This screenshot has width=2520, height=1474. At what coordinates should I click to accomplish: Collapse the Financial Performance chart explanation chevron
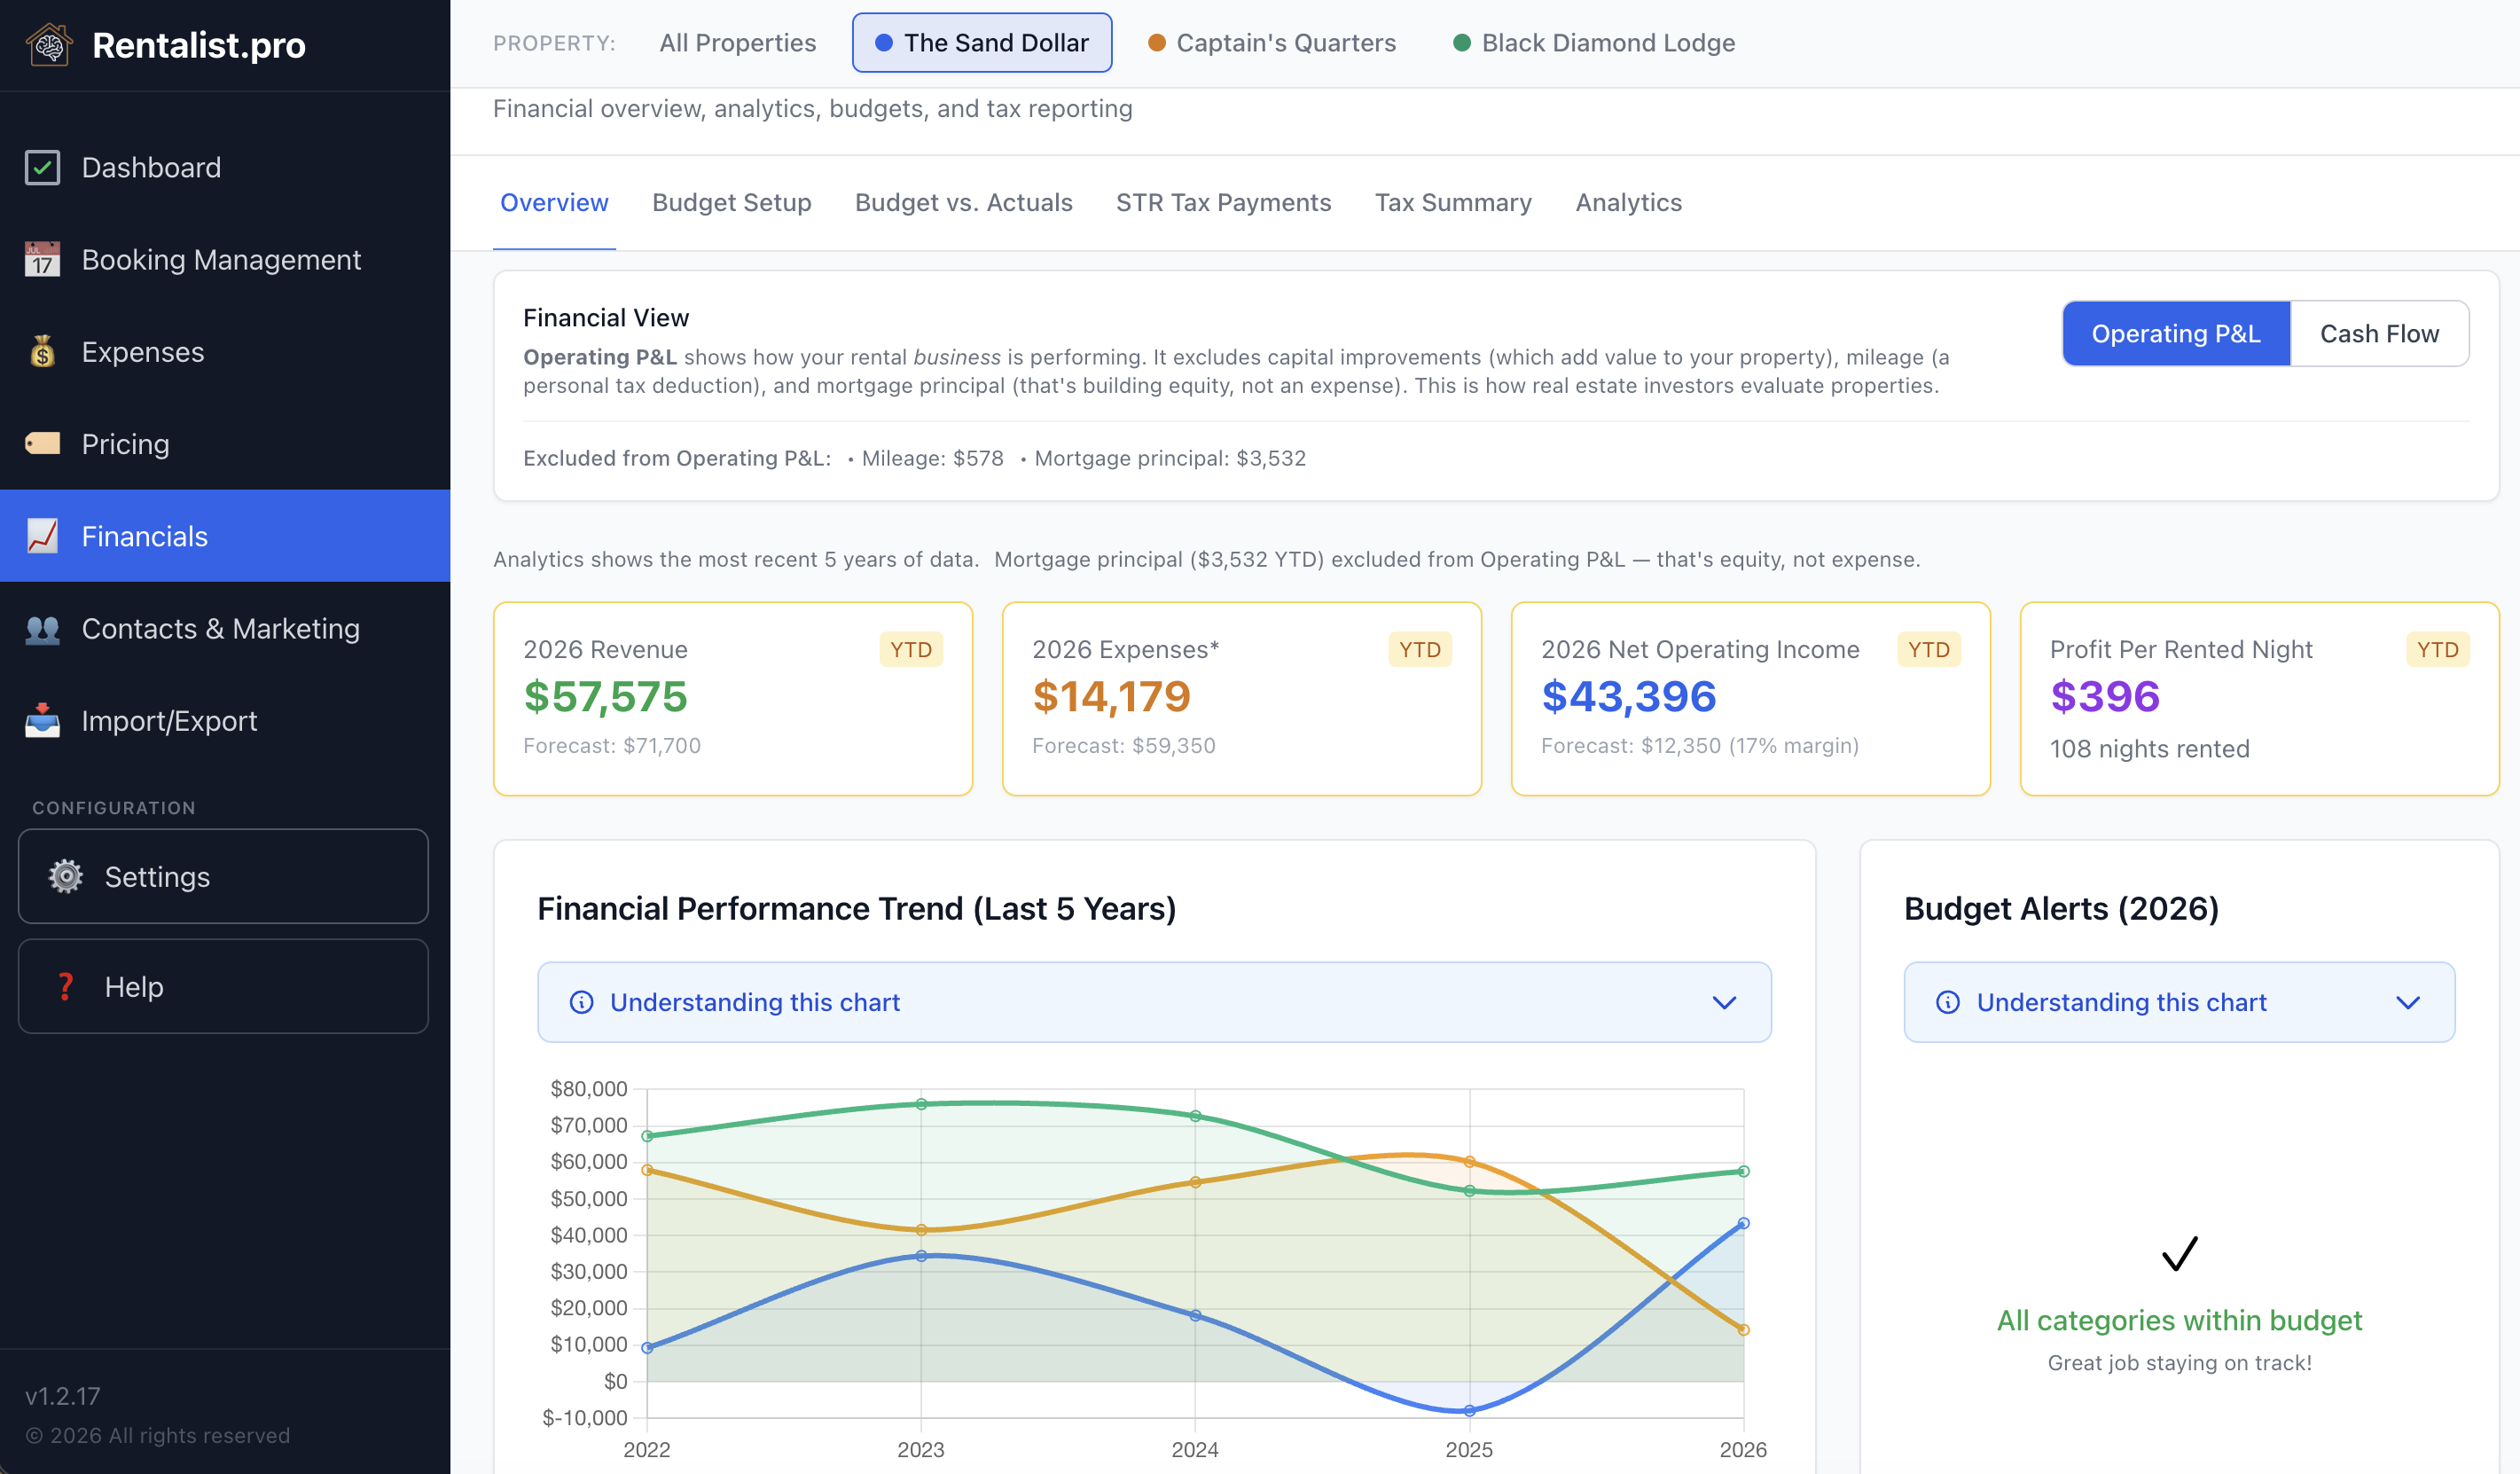point(1722,1002)
